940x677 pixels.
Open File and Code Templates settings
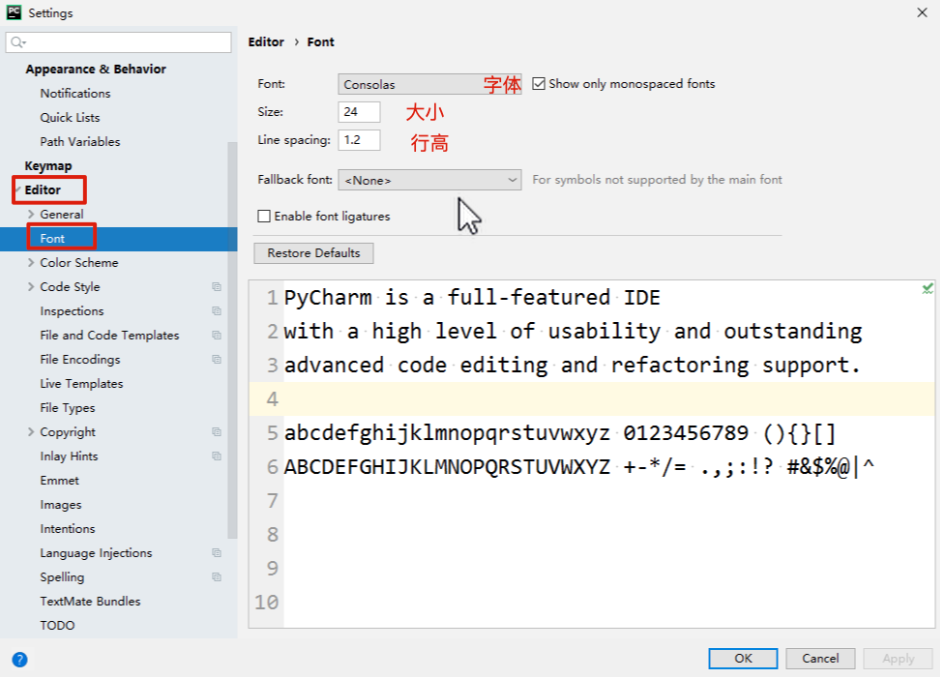(110, 335)
